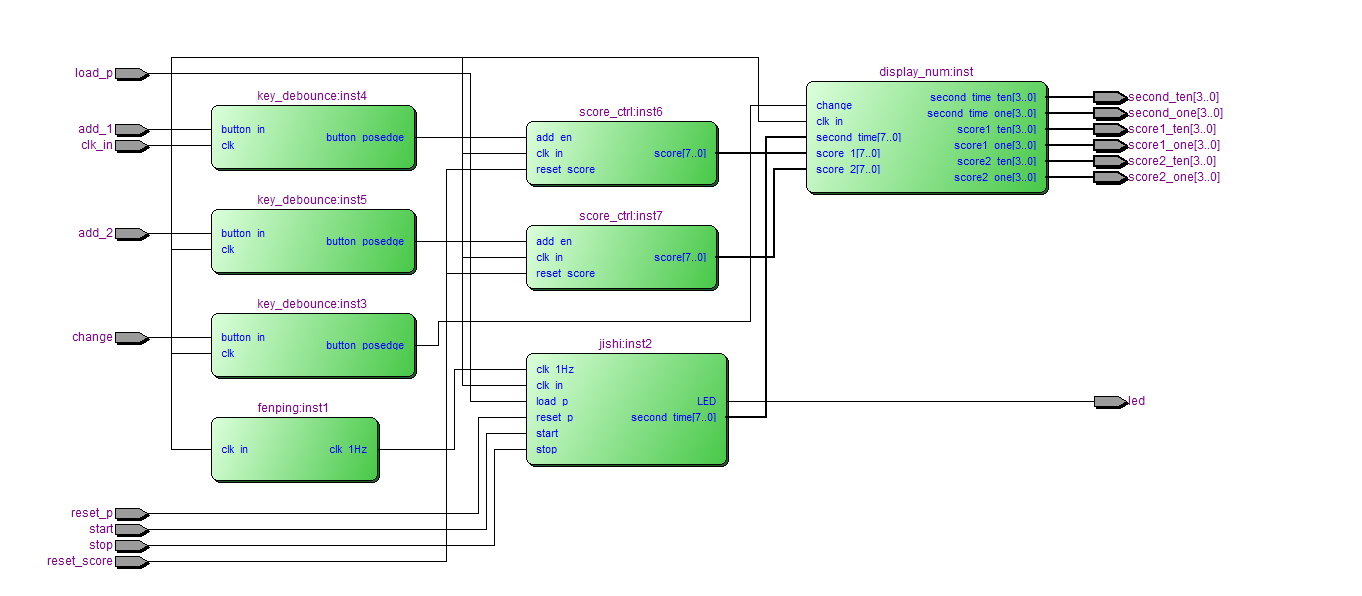The image size is (1362, 596).
Task: Select the reset_p input pin
Action: 132,514
